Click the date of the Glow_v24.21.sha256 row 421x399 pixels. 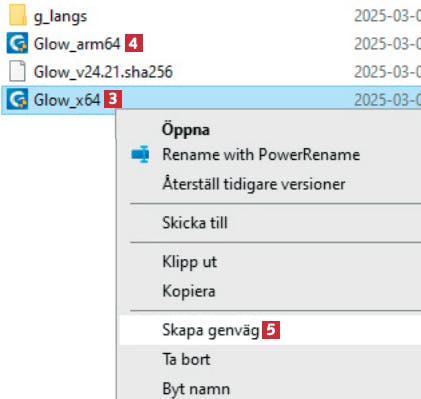[387, 72]
